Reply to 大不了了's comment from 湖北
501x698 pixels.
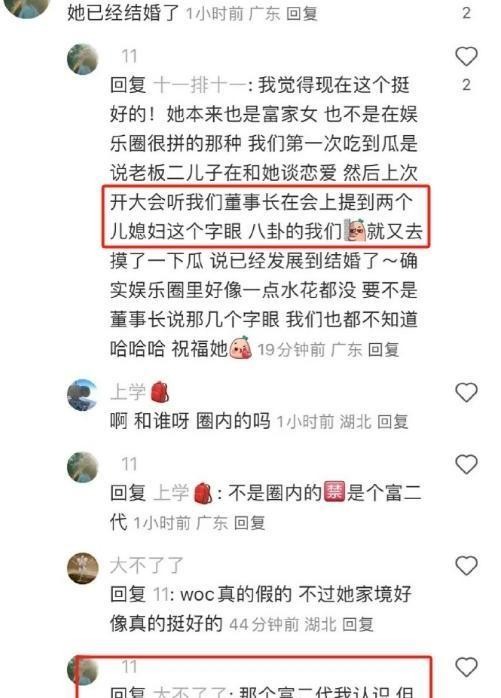(x=358, y=625)
